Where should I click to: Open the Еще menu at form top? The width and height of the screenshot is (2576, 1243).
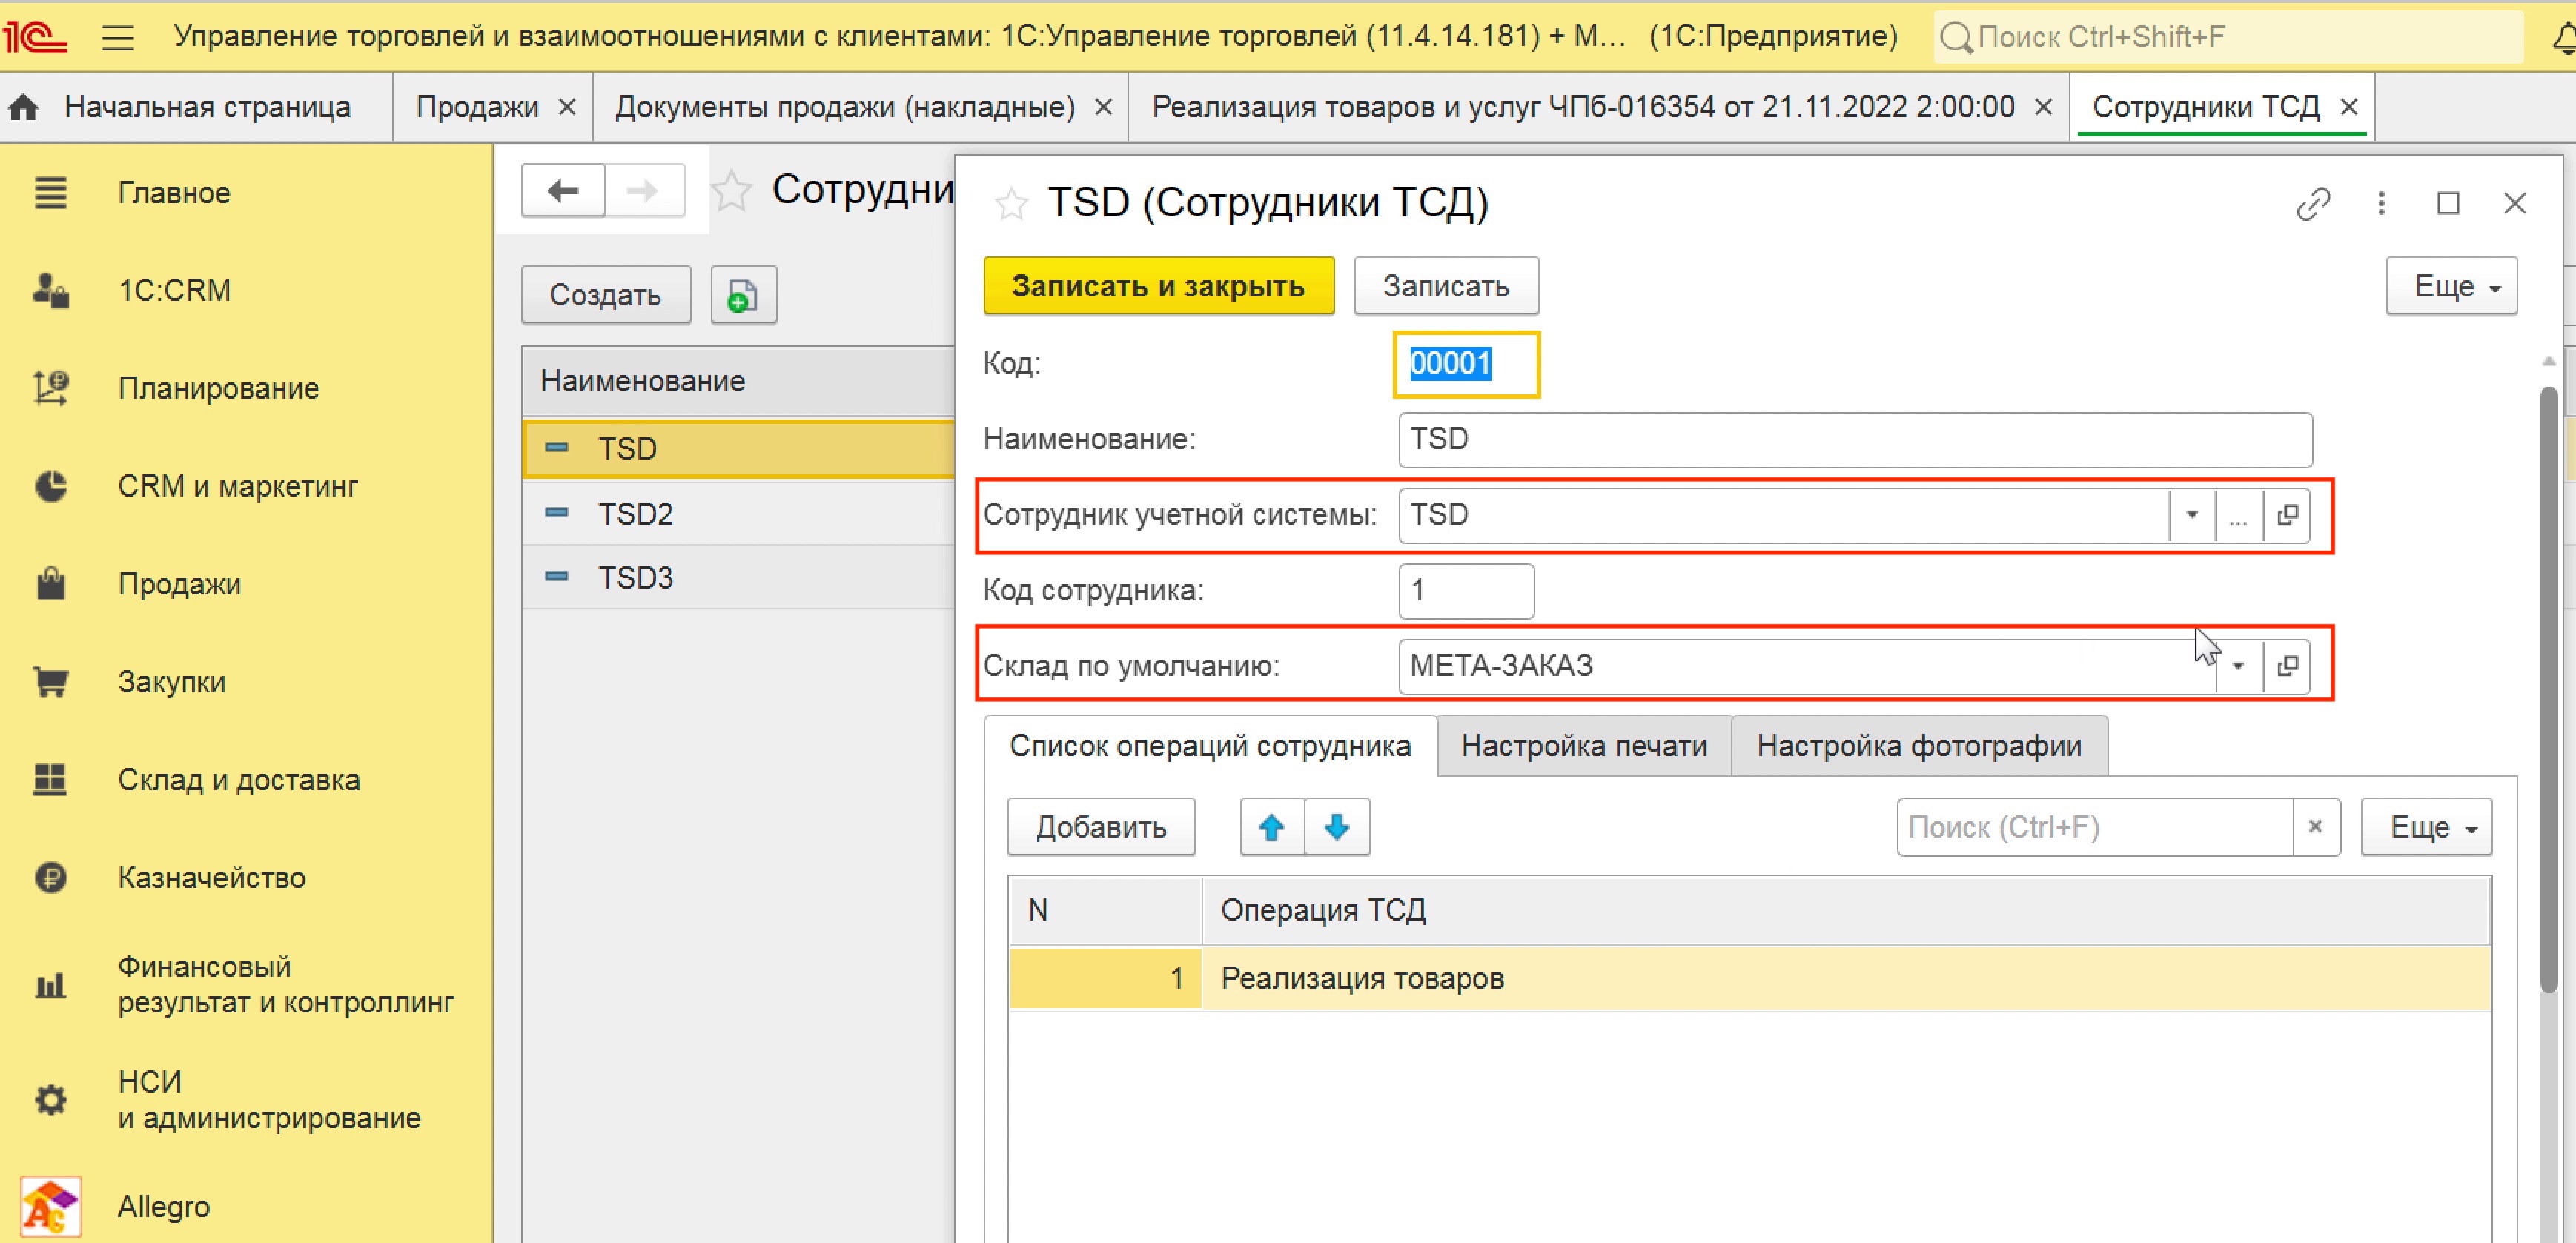click(x=2451, y=286)
